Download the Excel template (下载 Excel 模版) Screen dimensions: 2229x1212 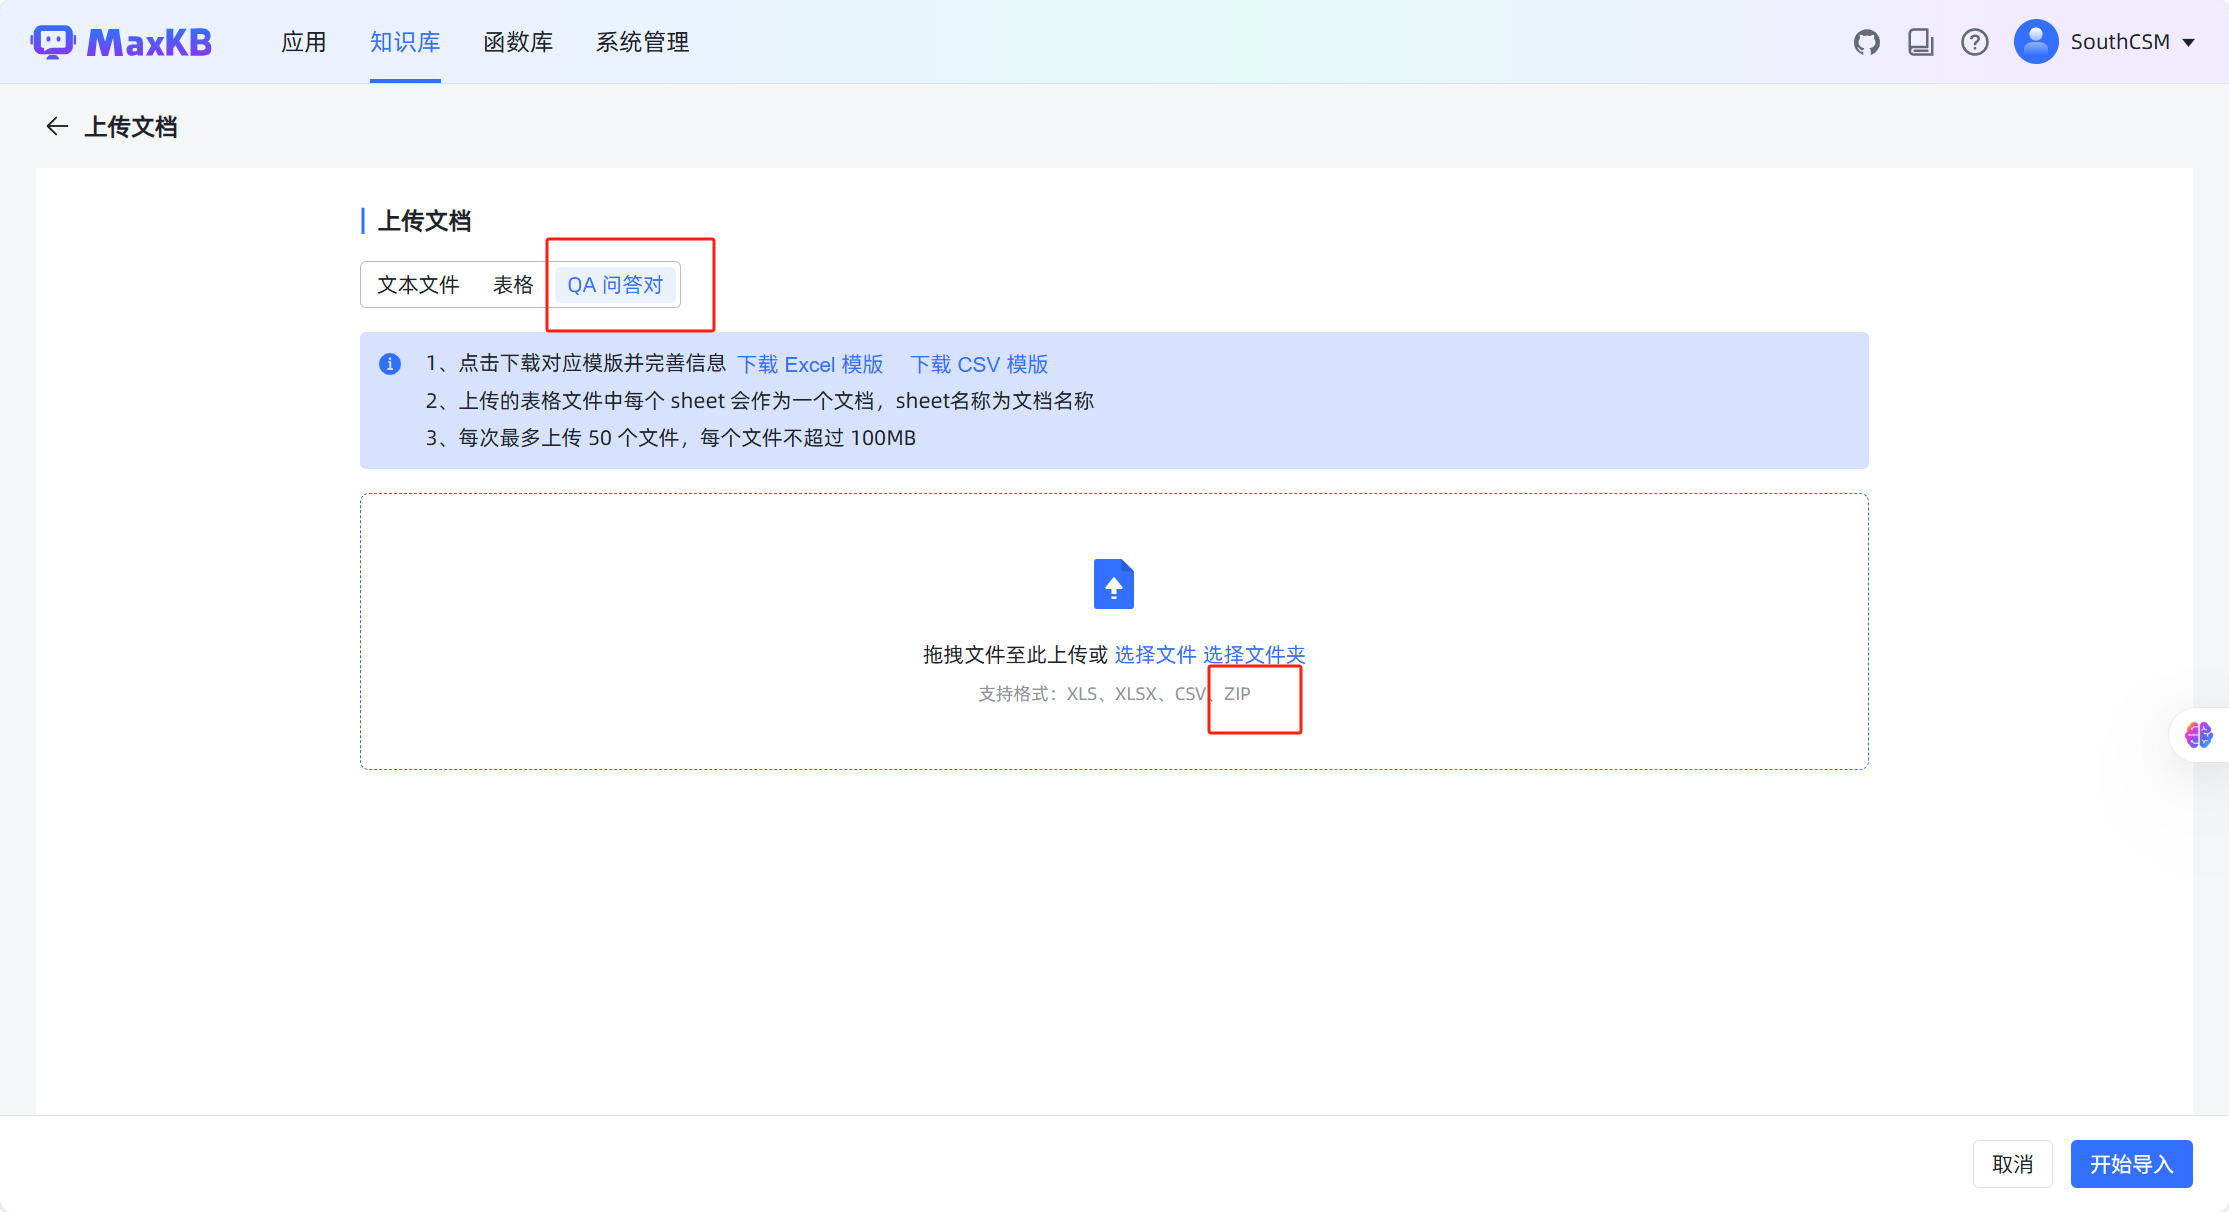(810, 364)
